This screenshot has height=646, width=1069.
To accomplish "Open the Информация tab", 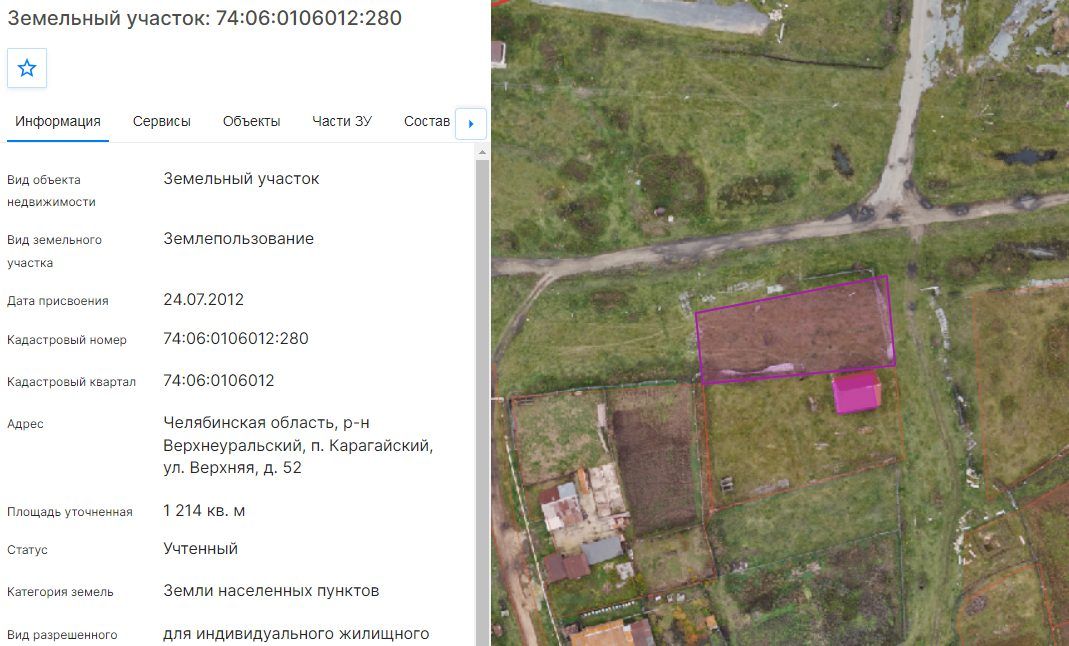I will coord(58,121).
